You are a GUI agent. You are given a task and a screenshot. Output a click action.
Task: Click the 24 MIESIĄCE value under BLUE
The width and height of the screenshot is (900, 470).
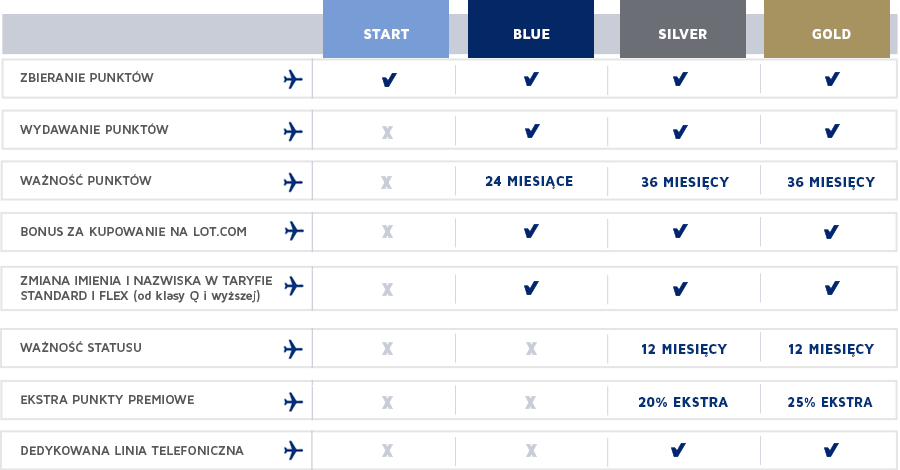529,182
